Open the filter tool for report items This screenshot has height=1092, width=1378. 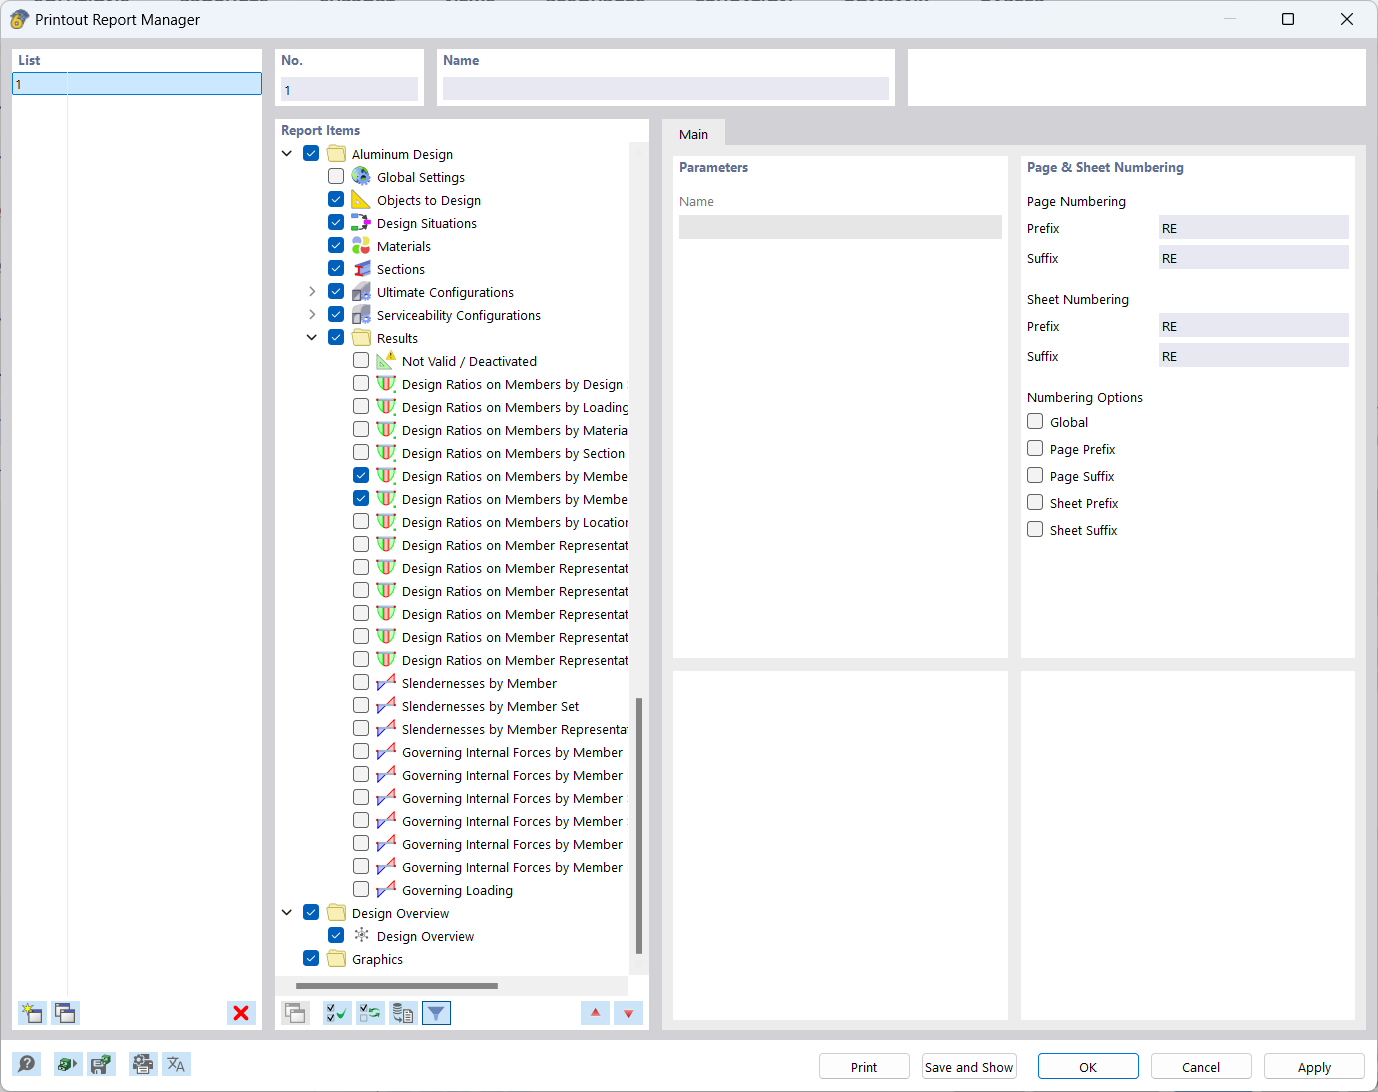tap(436, 1013)
